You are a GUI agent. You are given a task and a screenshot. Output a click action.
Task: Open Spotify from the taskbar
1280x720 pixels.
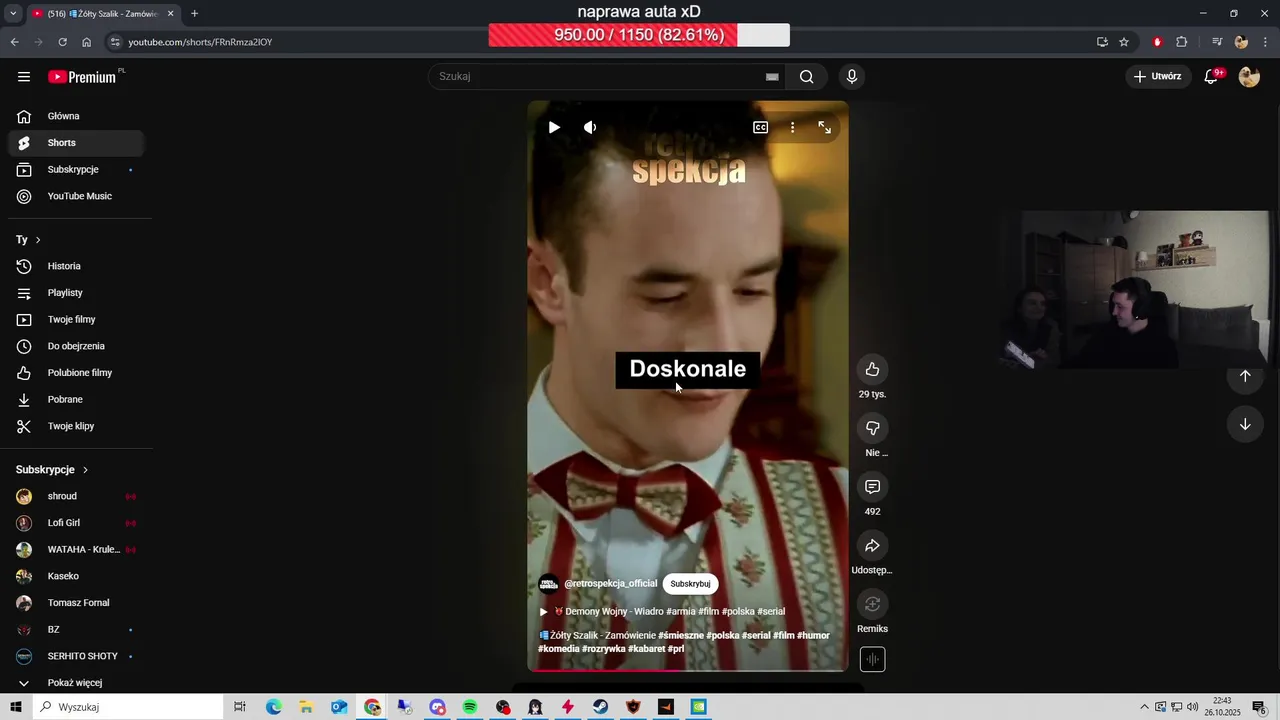click(x=470, y=707)
